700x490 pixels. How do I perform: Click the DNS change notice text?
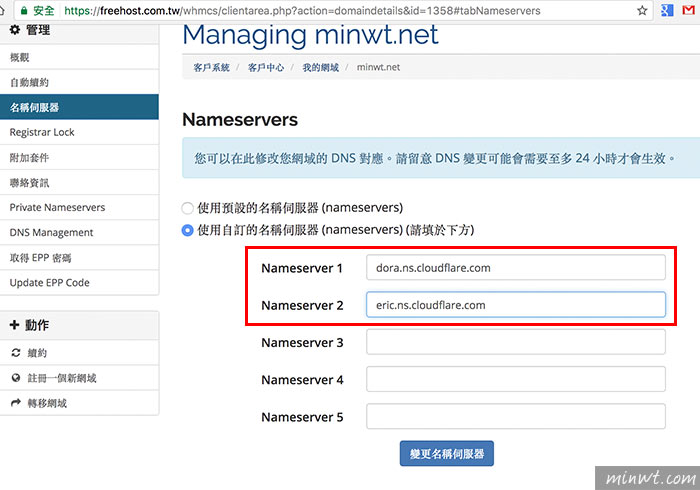click(434, 158)
